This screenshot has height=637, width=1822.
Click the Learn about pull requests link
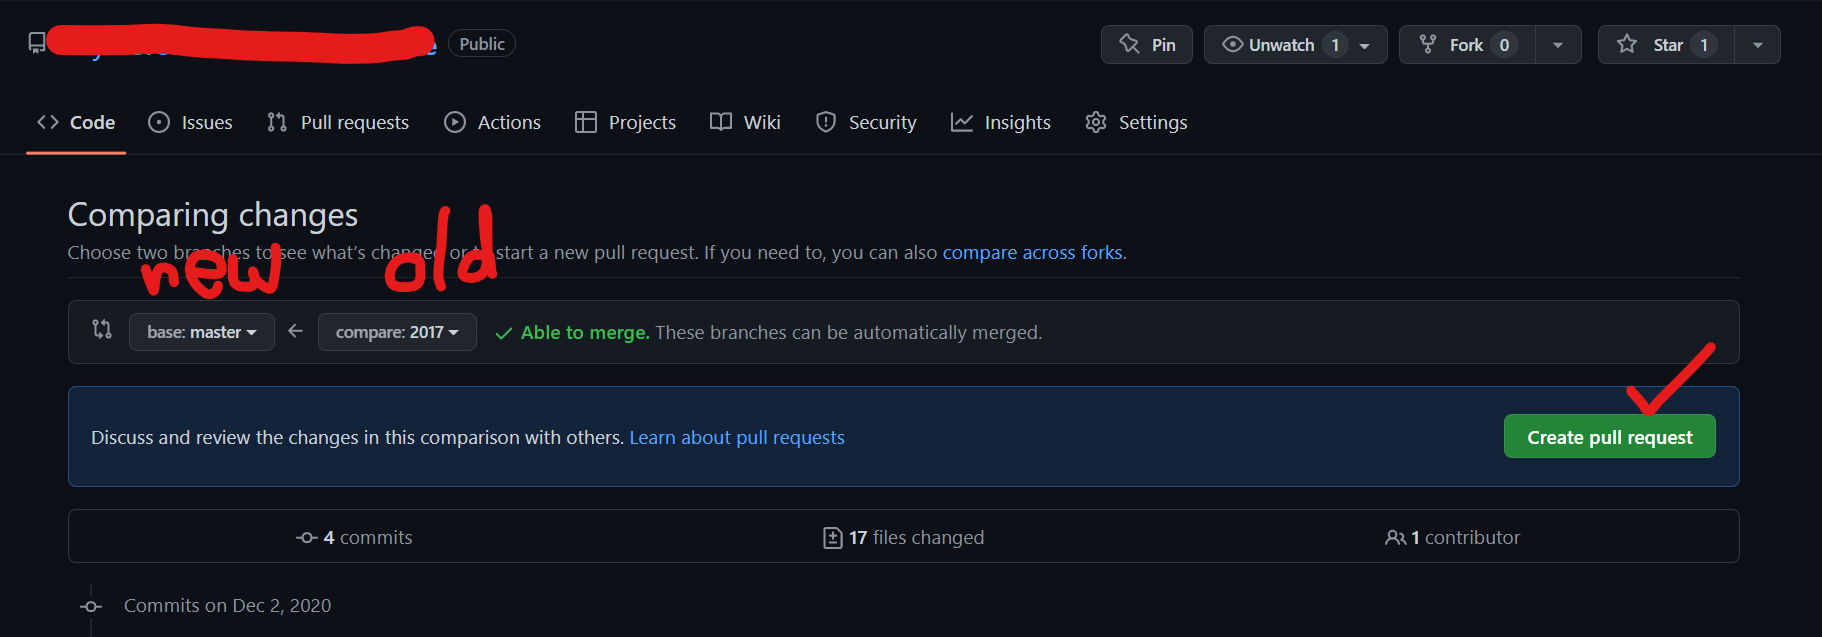point(737,438)
